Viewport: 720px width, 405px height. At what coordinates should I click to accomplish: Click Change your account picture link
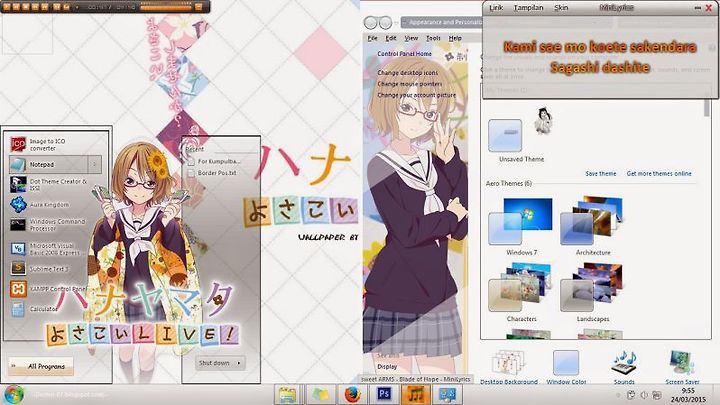coord(416,95)
